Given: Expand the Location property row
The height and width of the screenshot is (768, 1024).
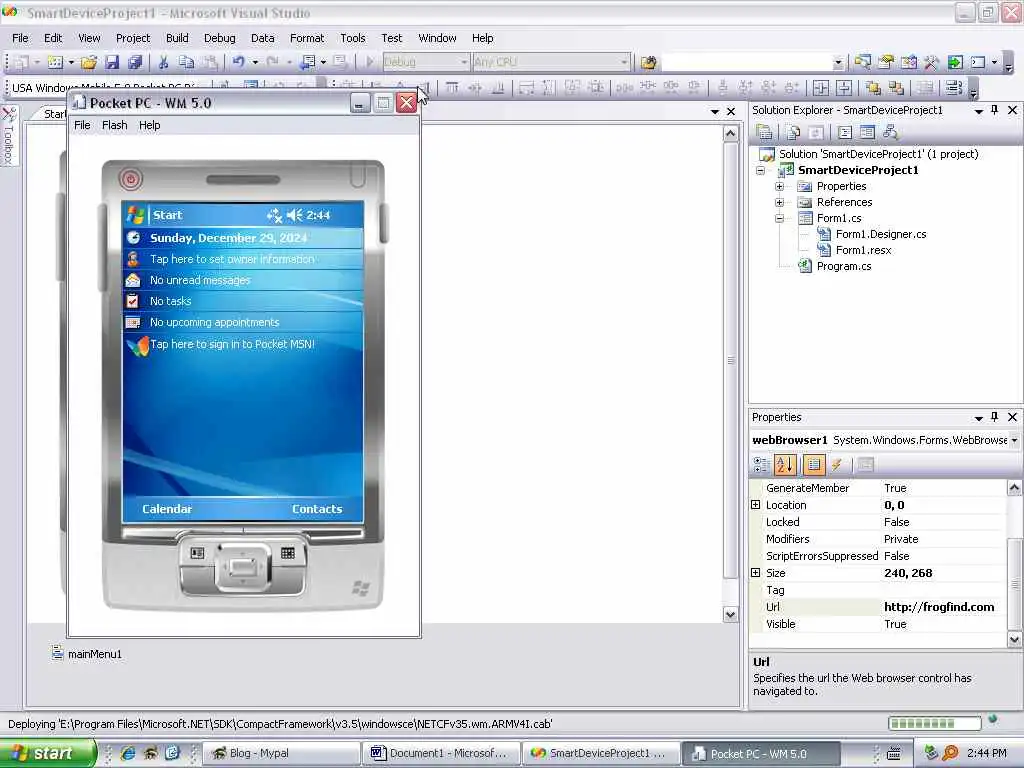Looking at the screenshot, I should [x=756, y=505].
